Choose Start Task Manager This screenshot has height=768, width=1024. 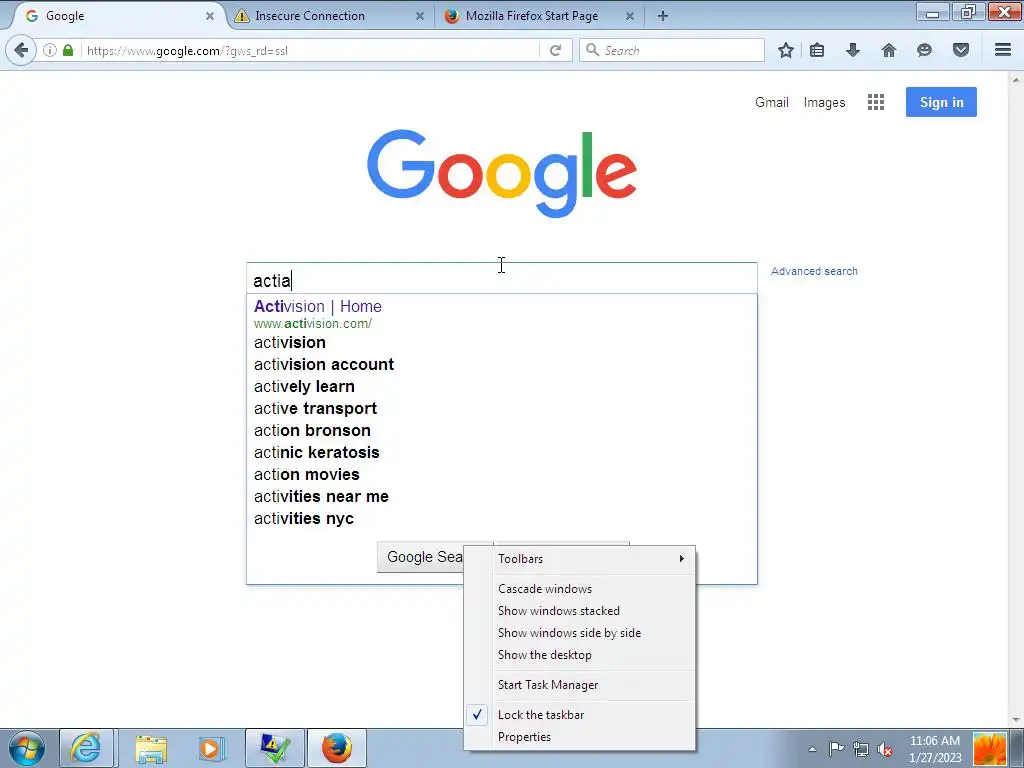pyautogui.click(x=580, y=685)
